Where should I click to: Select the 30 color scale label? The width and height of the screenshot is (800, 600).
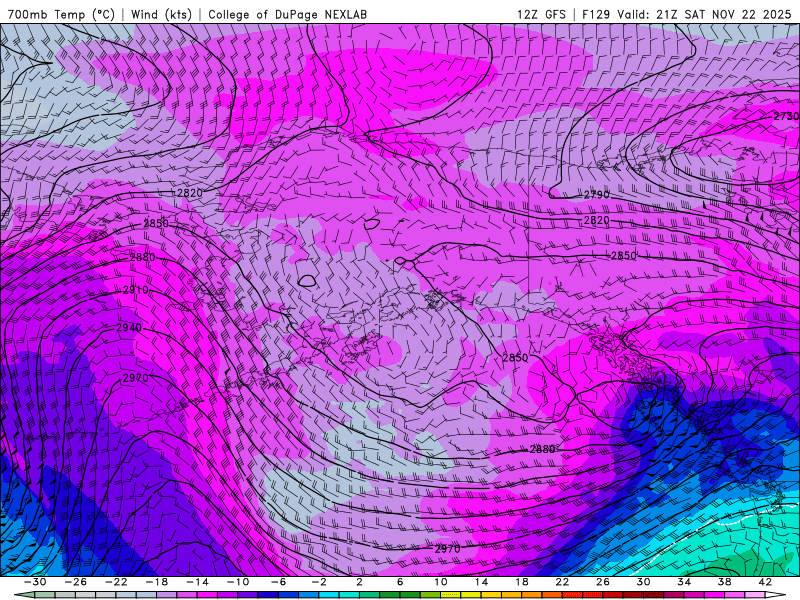coord(643,582)
